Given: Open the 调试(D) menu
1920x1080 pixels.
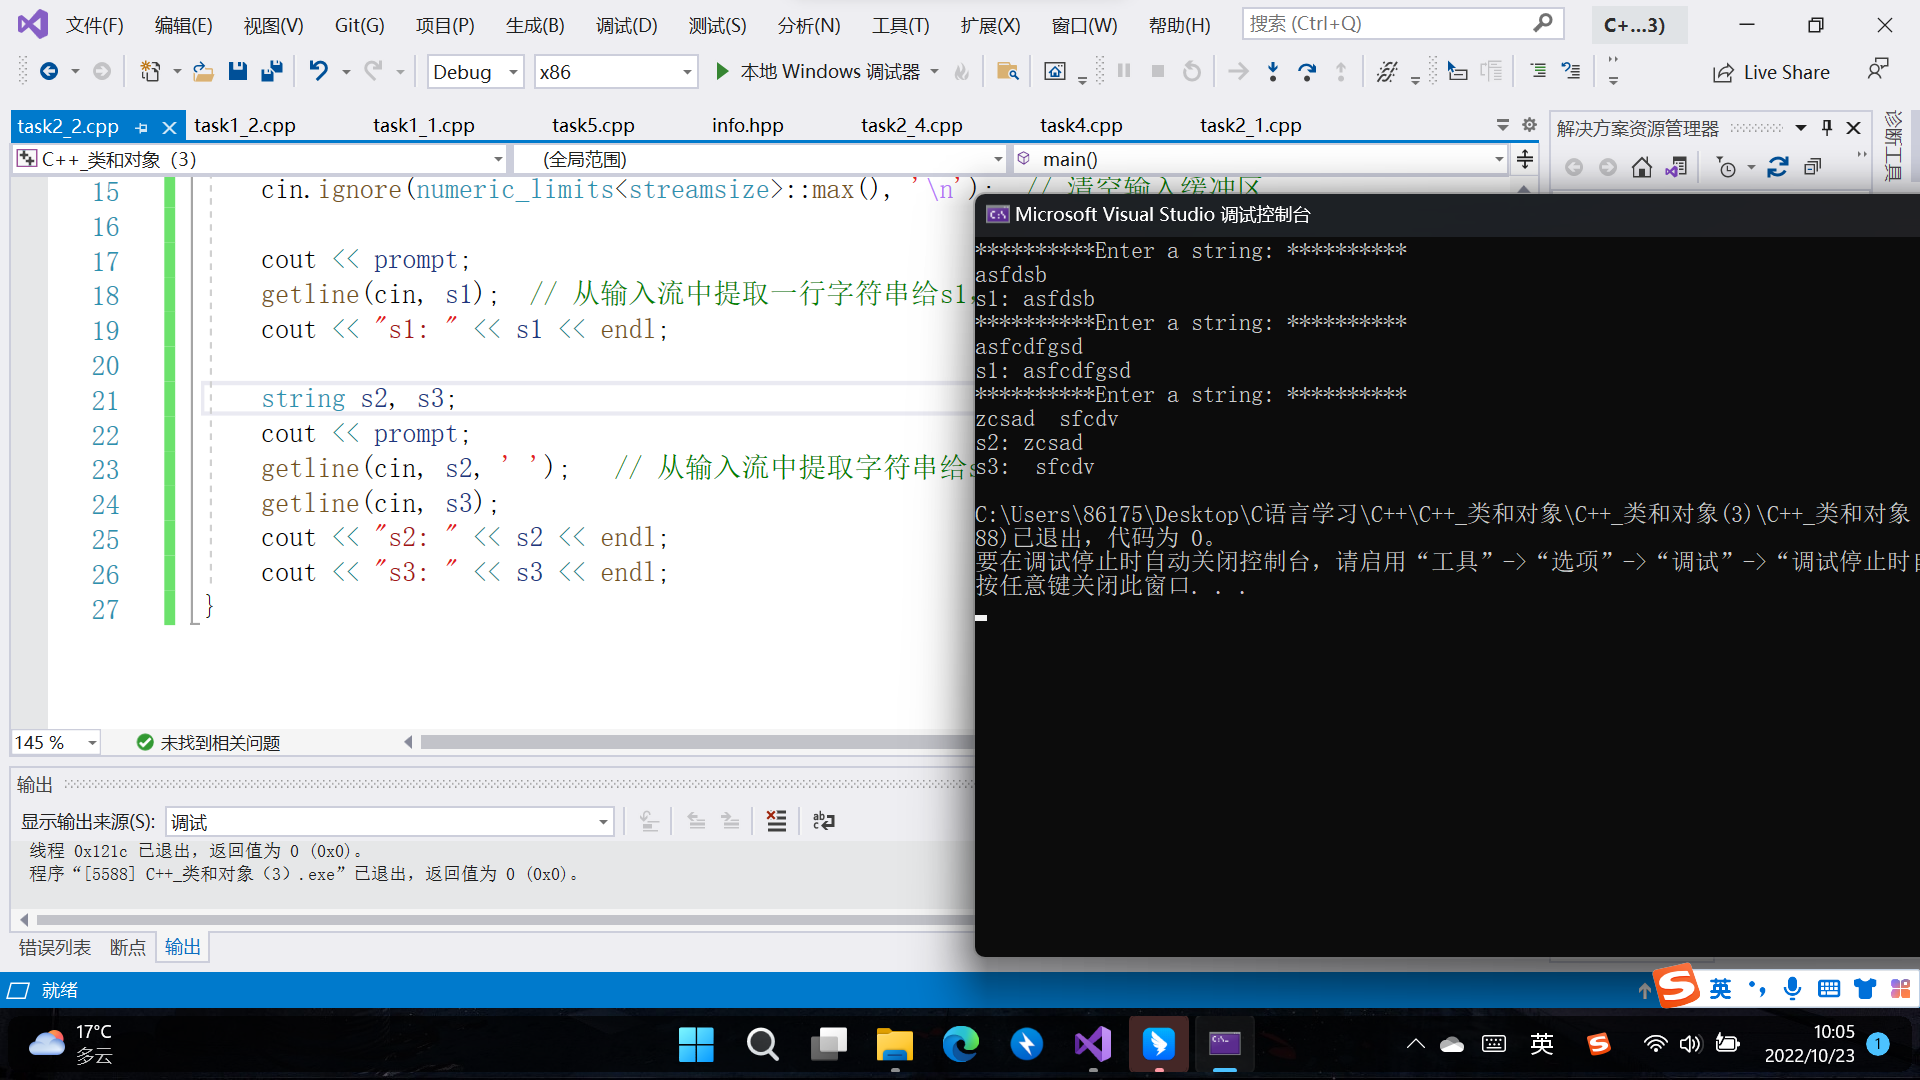Looking at the screenshot, I should coord(626,25).
